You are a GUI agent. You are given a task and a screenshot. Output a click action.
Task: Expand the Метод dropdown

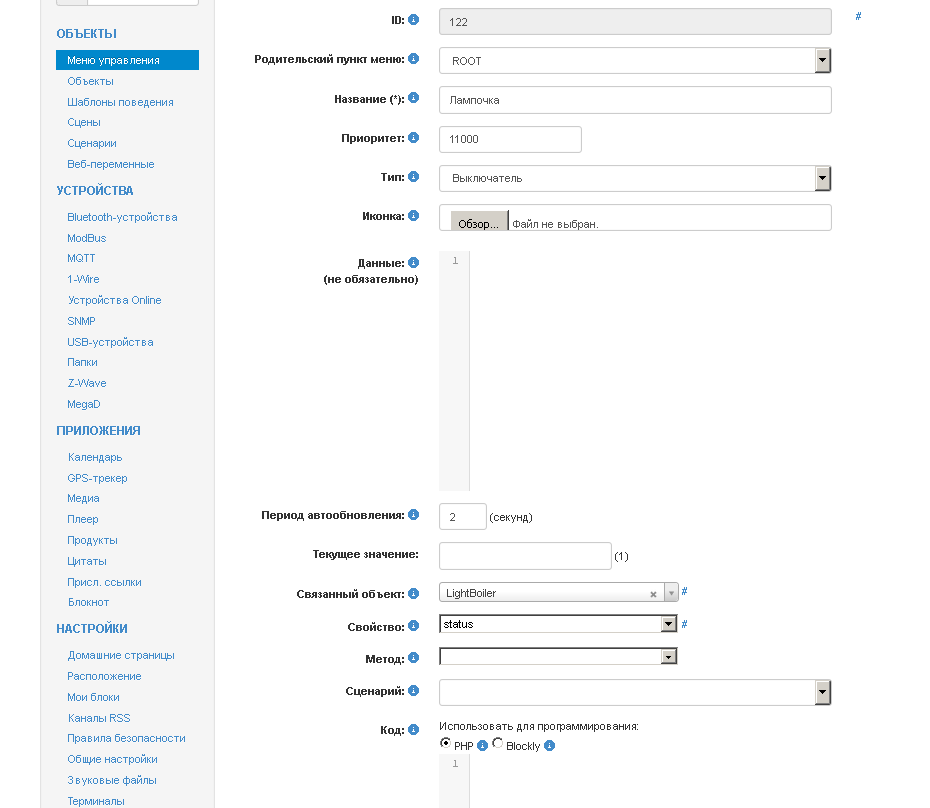point(669,657)
